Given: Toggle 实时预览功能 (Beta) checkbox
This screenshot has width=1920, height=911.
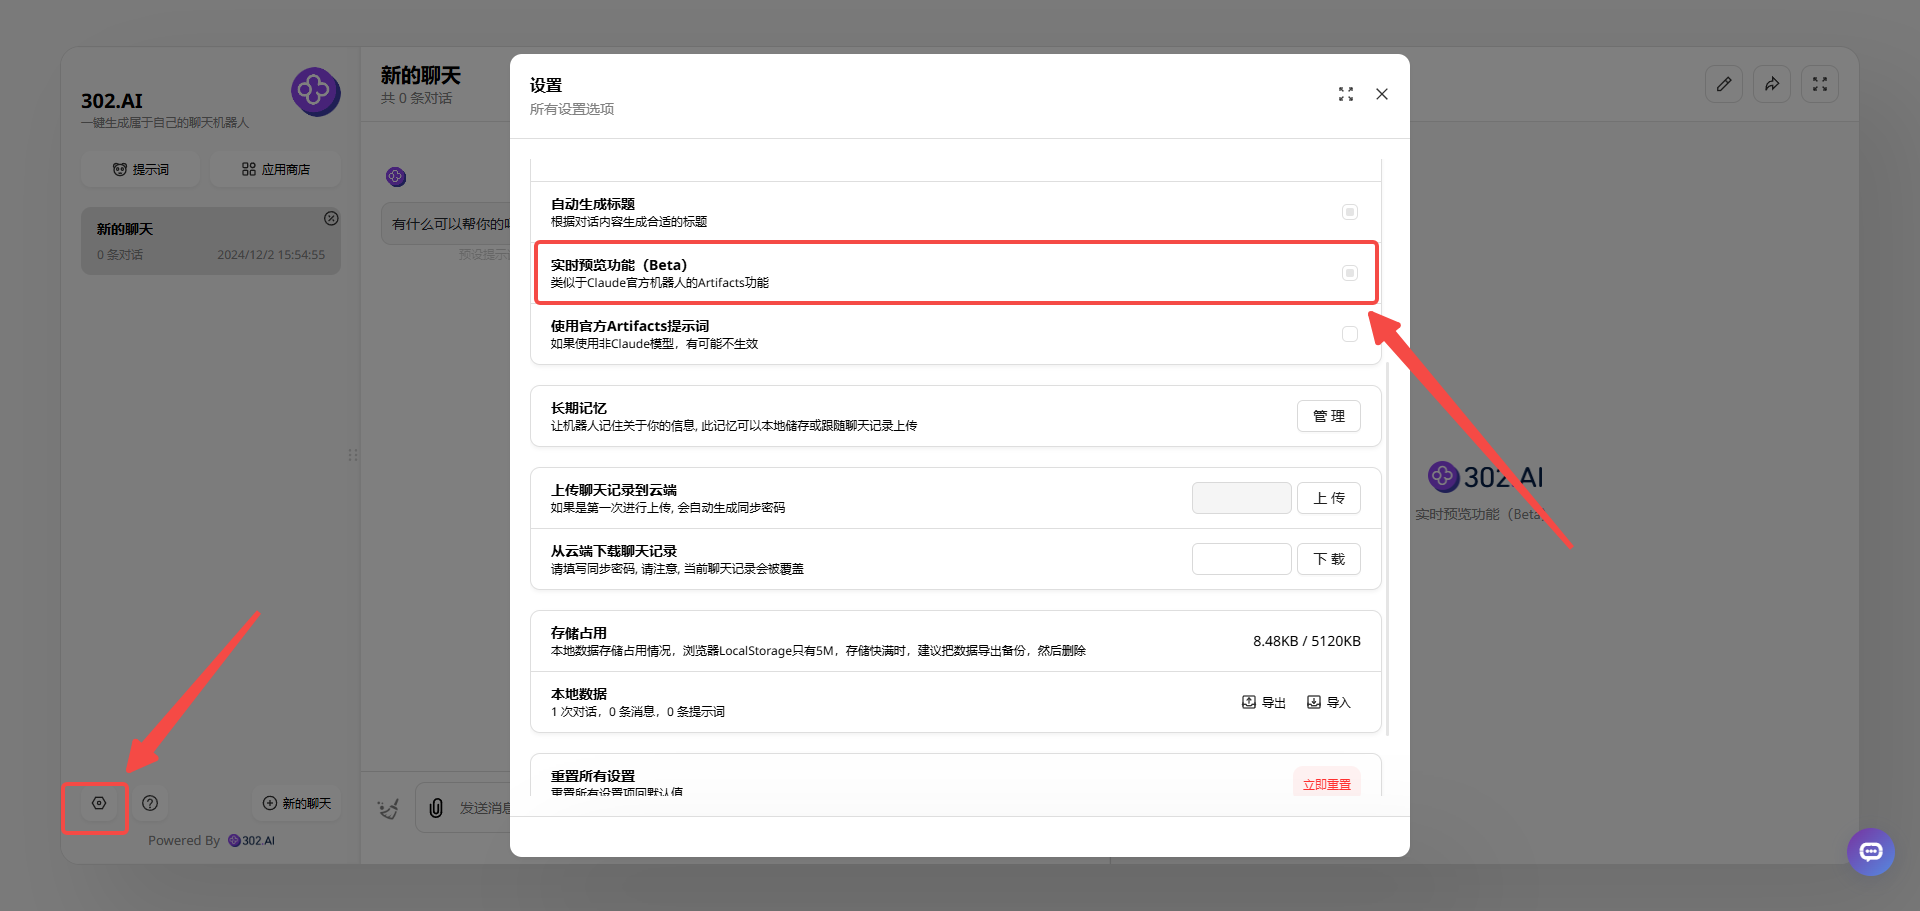Looking at the screenshot, I should 1350,273.
